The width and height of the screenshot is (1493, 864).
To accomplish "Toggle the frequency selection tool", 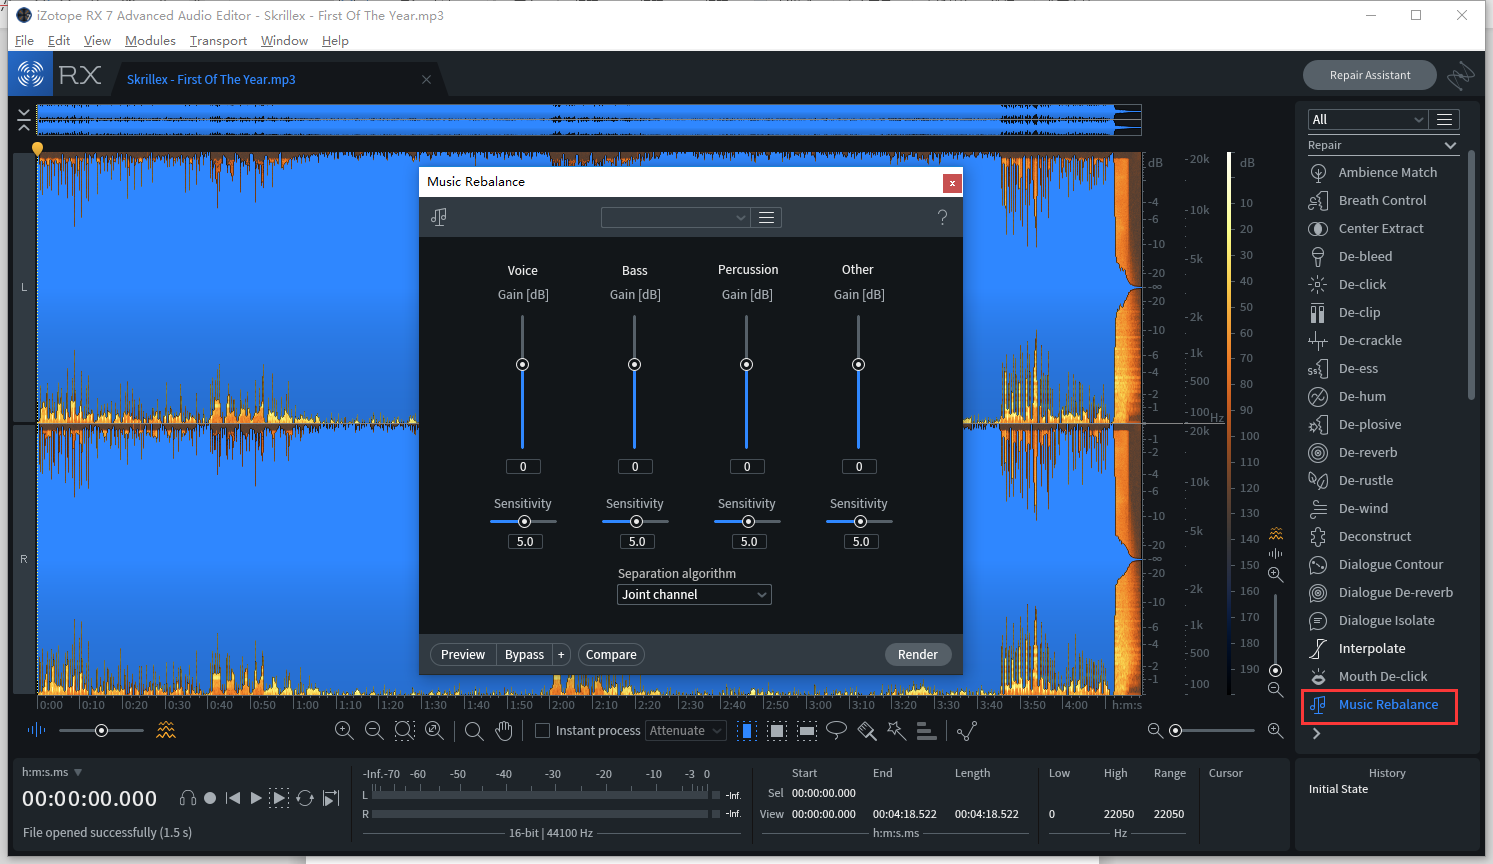I will pos(807,731).
